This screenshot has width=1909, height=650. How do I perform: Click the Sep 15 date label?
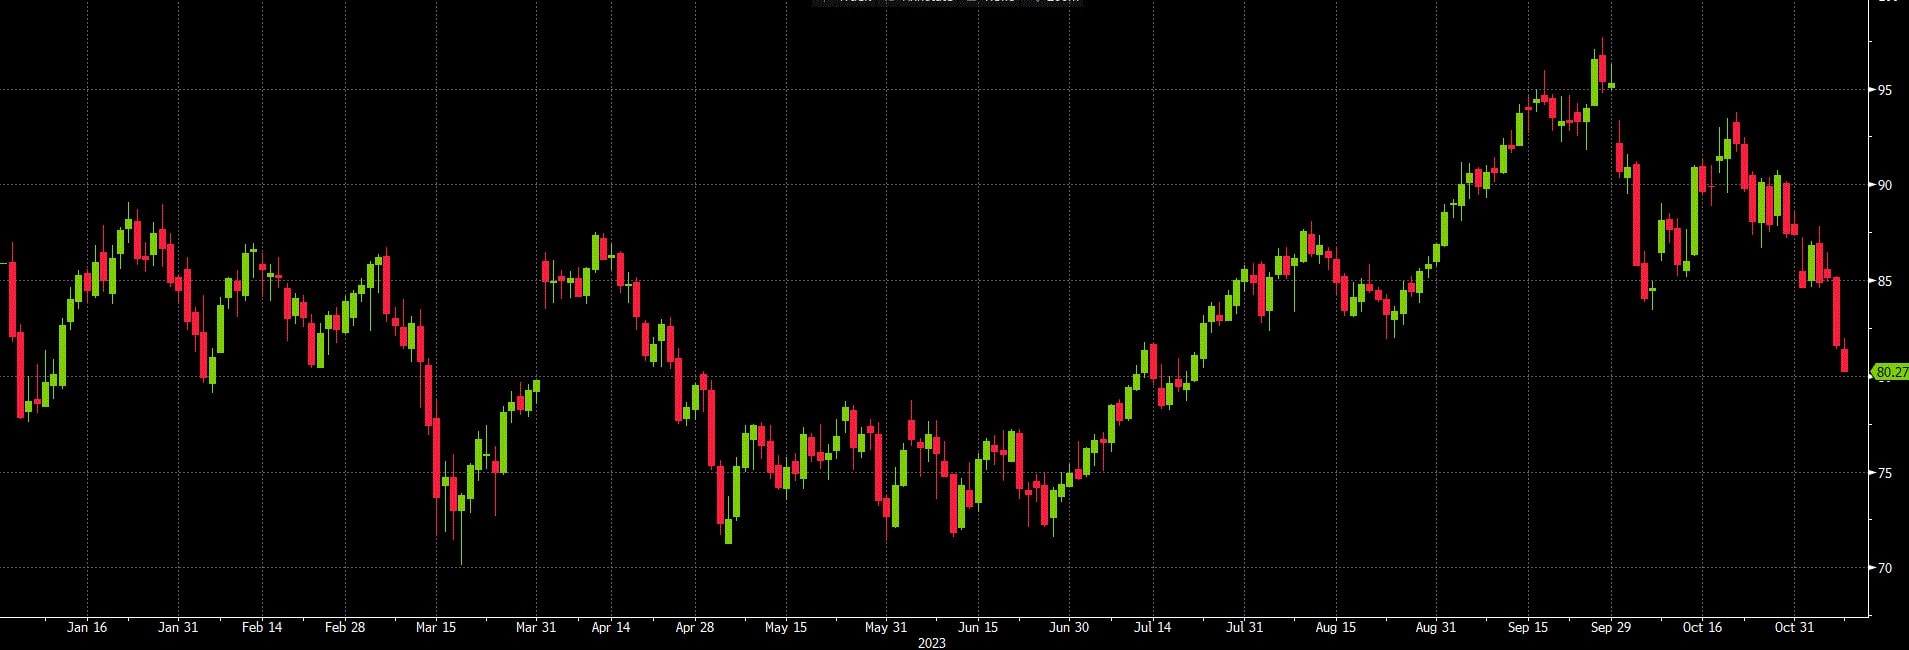[x=1528, y=627]
